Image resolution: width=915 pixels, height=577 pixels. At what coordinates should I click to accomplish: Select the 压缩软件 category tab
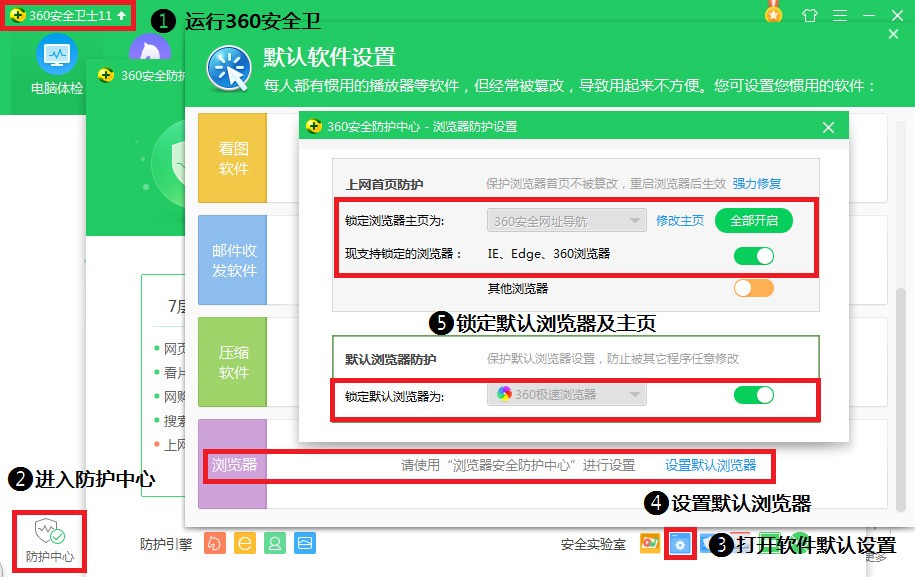(x=233, y=362)
